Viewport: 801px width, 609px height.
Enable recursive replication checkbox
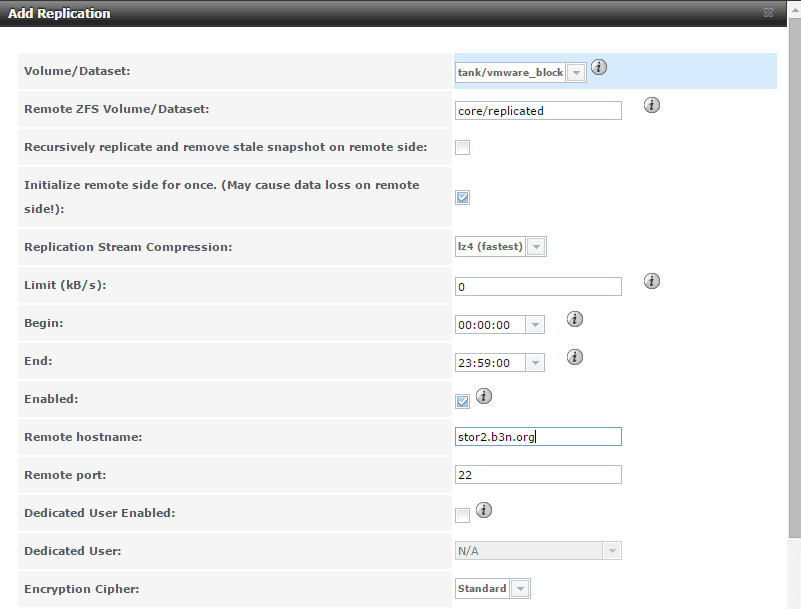pos(462,148)
